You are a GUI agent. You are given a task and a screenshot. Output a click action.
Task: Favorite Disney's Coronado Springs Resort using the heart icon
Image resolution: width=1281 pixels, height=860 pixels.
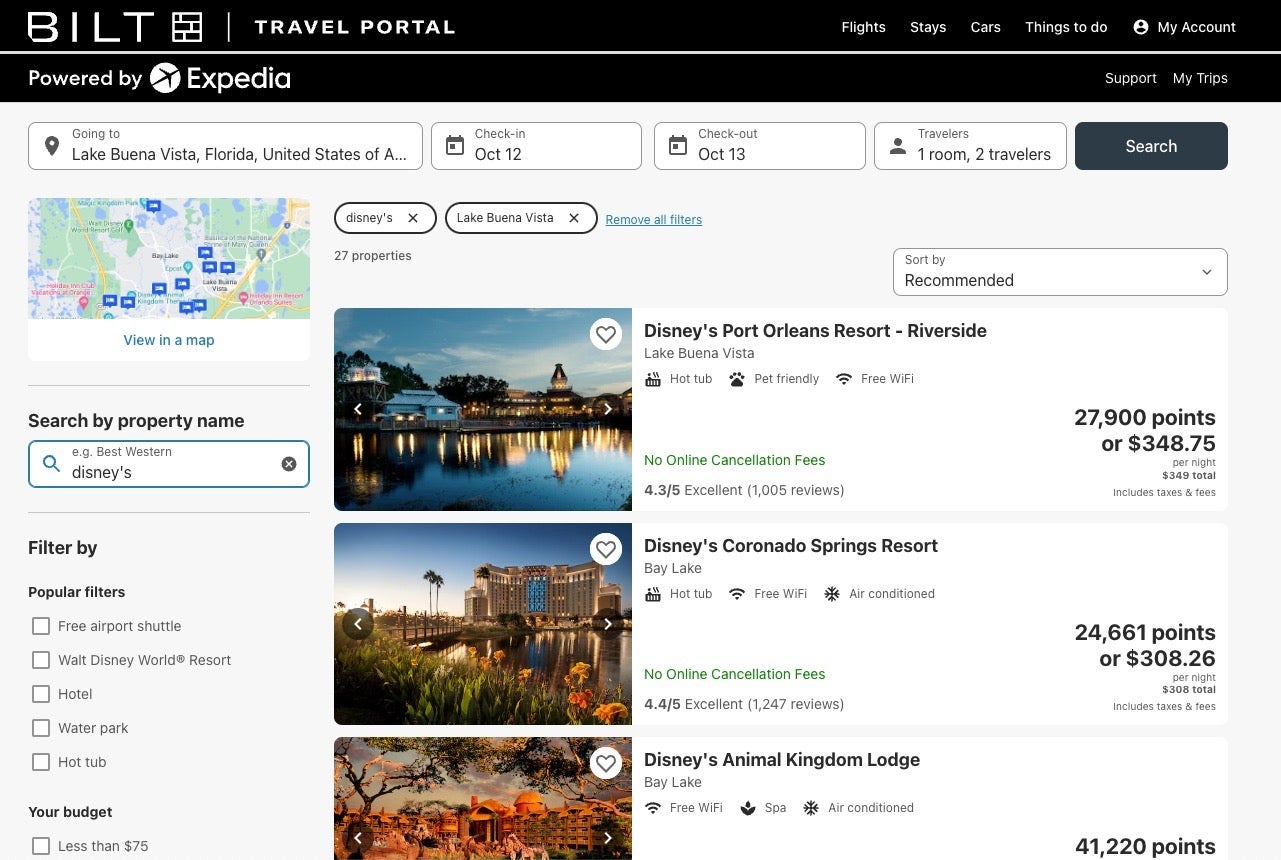(x=606, y=549)
